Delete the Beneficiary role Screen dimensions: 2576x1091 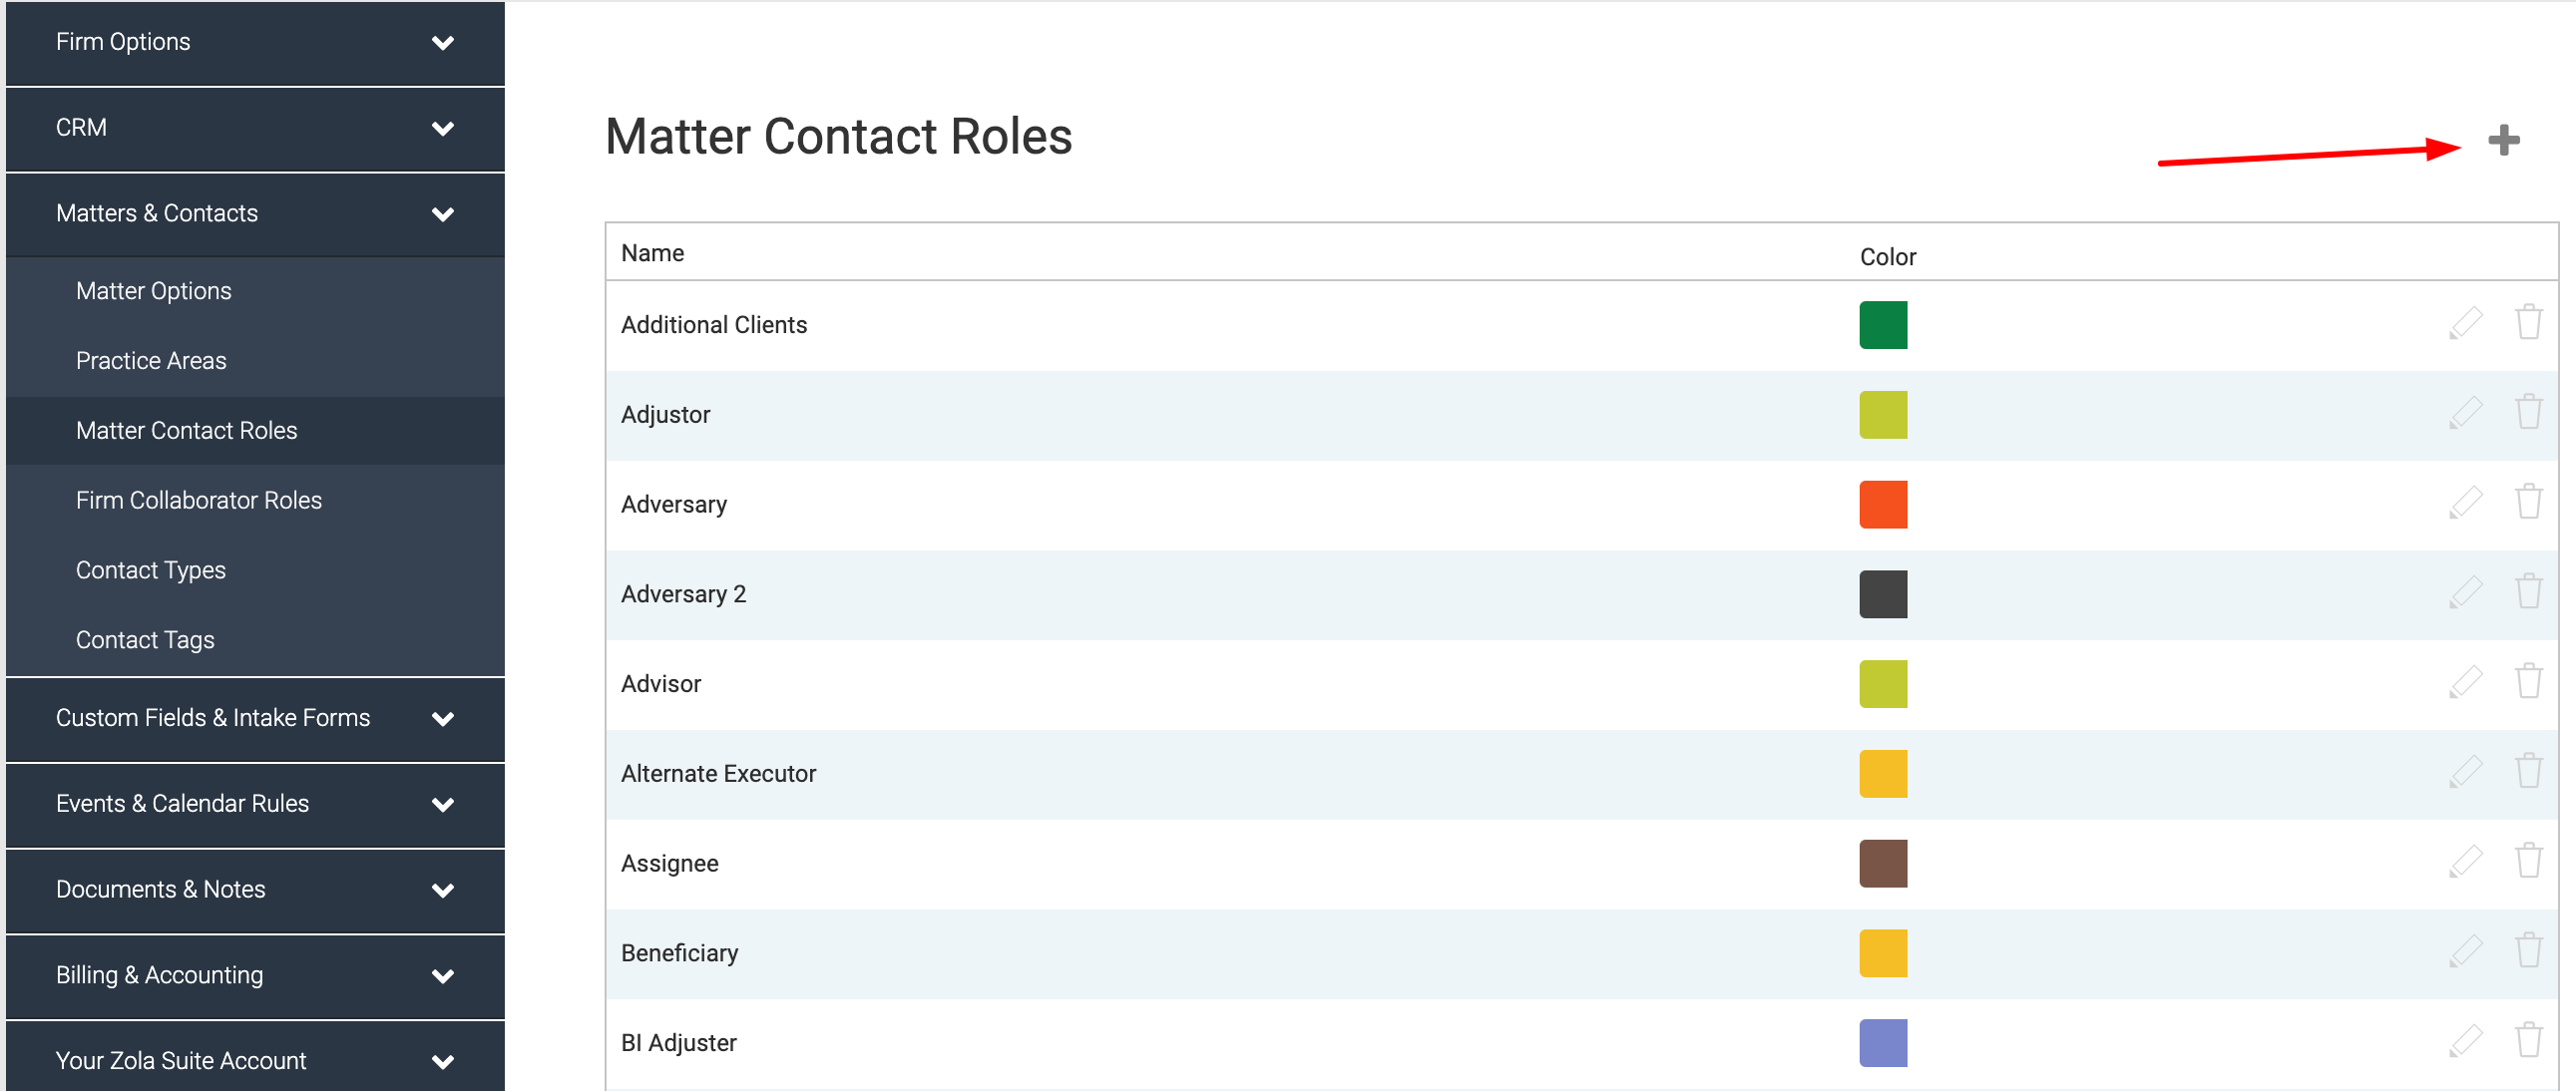coord(2528,951)
